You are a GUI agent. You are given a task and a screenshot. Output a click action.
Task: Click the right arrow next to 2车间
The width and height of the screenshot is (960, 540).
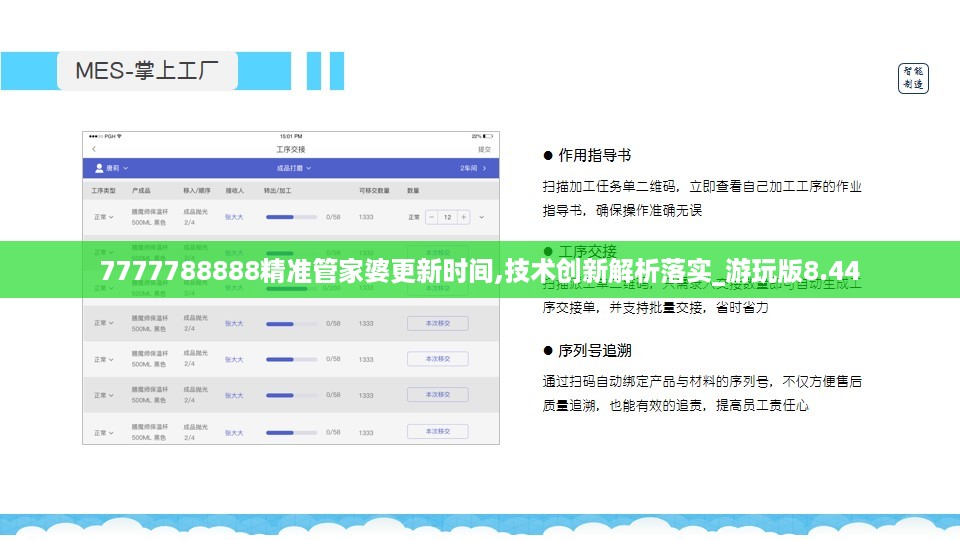pos(485,168)
